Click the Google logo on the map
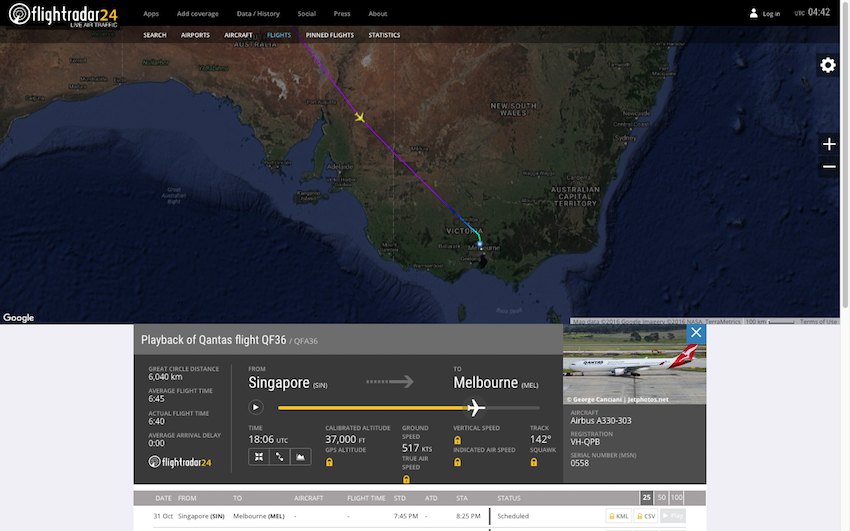 [x=18, y=318]
